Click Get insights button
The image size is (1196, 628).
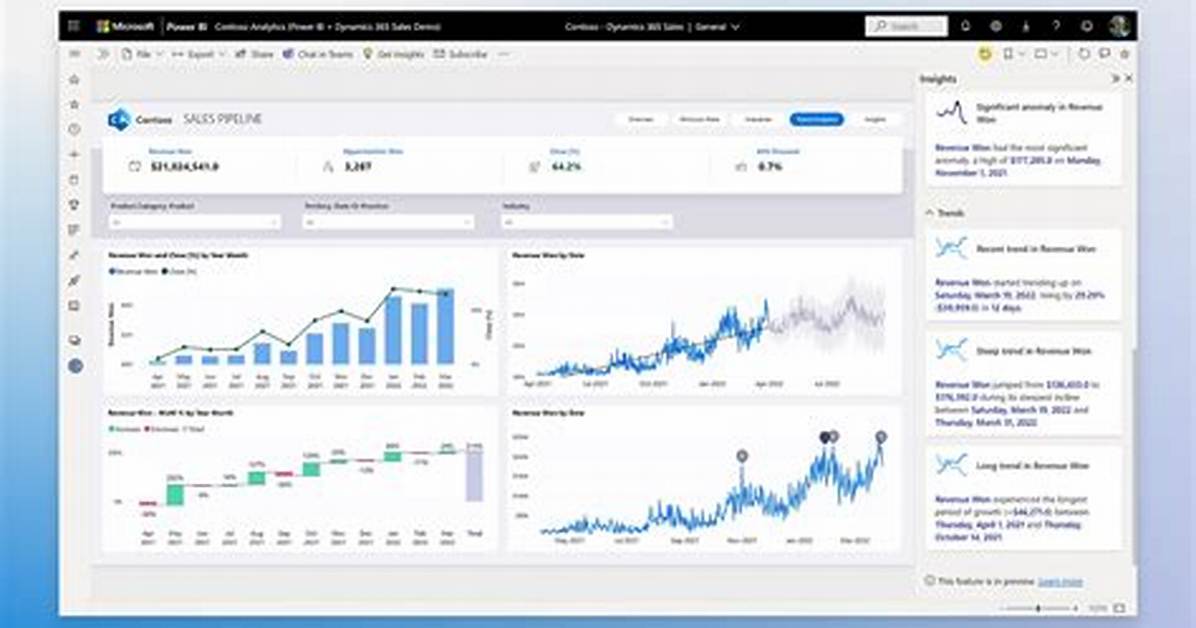click(393, 54)
